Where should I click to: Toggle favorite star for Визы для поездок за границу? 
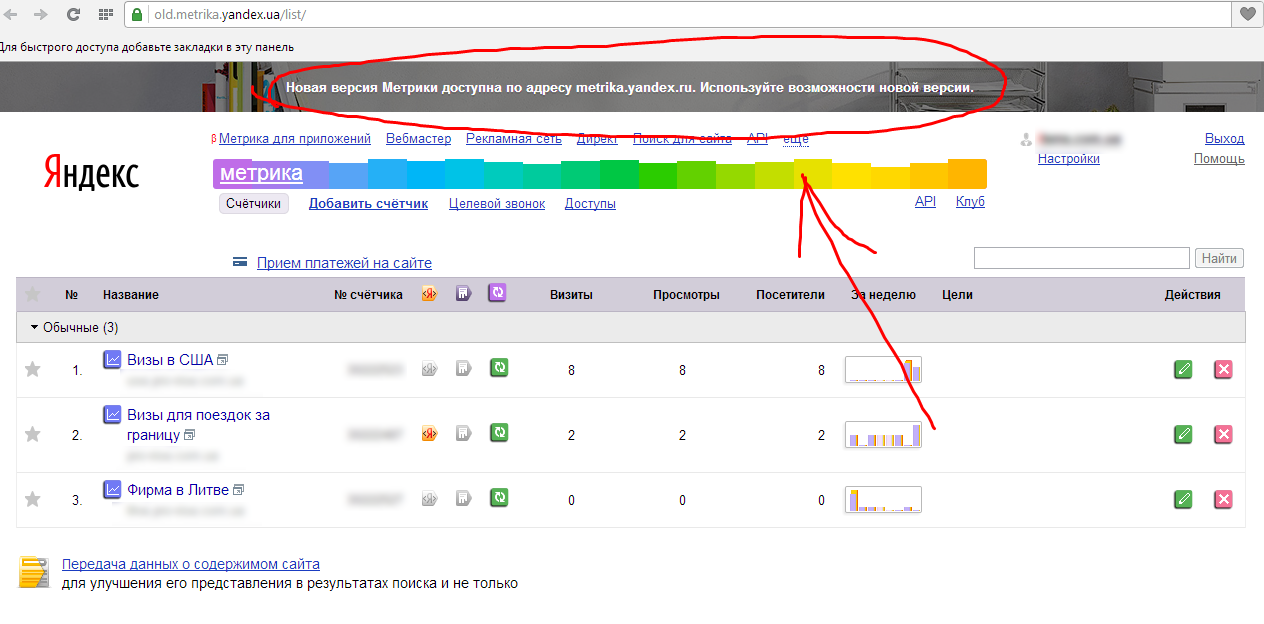pos(33,434)
